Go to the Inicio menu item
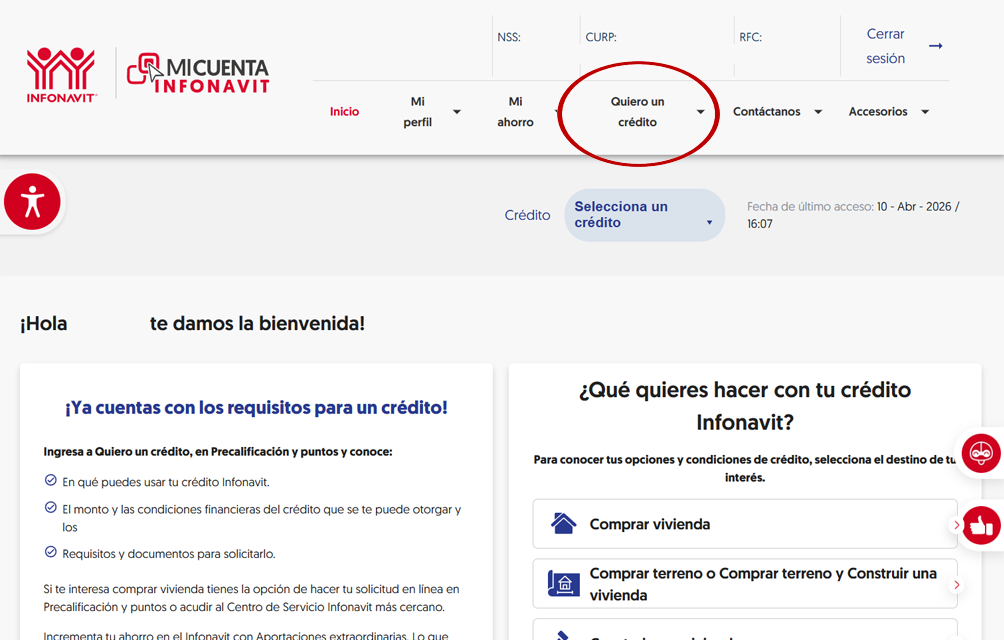 point(344,112)
